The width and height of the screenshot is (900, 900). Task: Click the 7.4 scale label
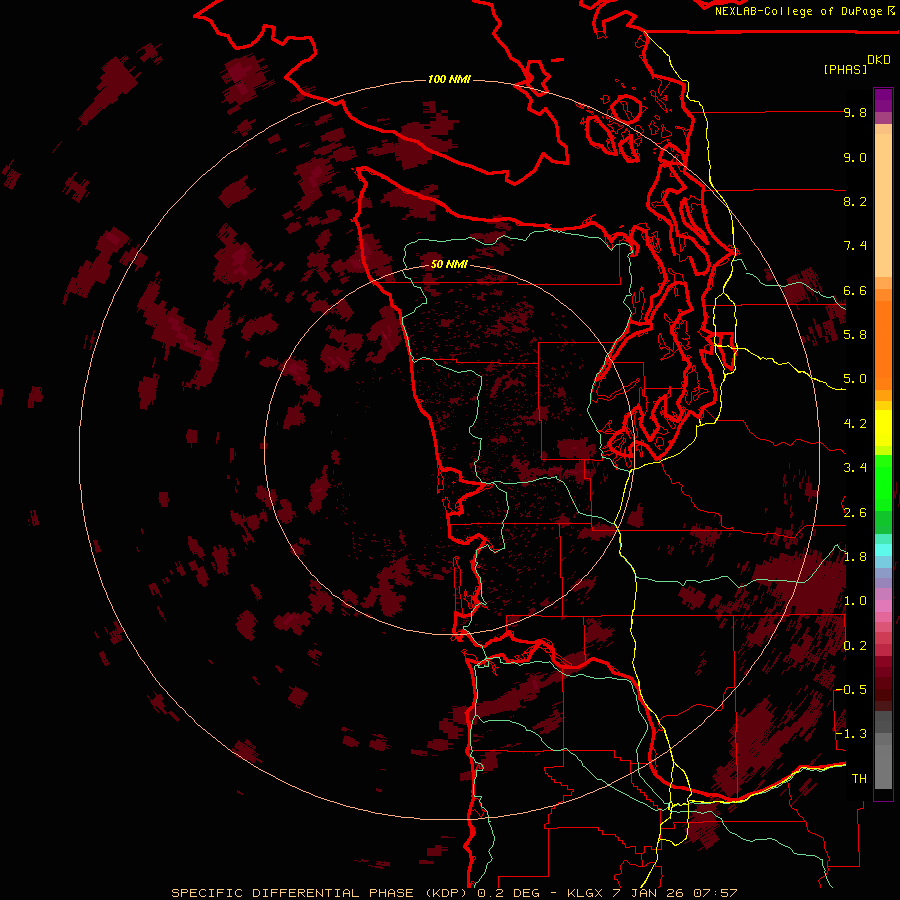pos(855,246)
